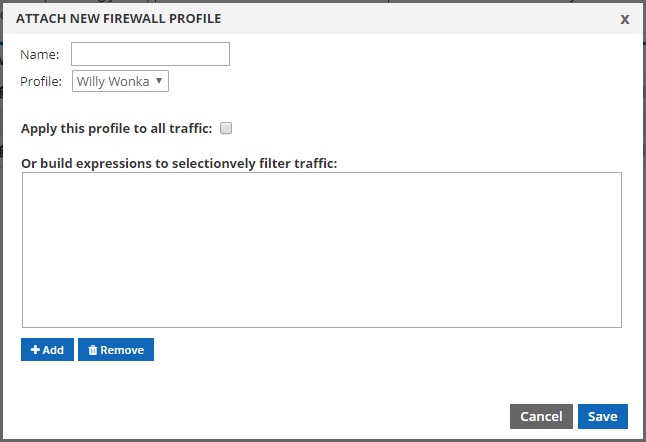The width and height of the screenshot is (646, 442).
Task: Click the 'Apply this profile to all traffic' label
Action: point(117,129)
